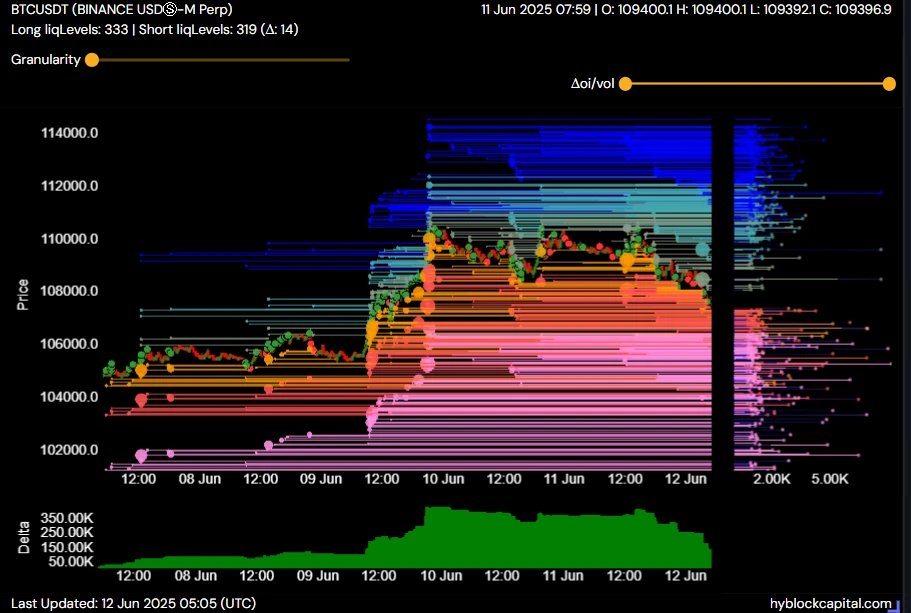Click the 5.00K histogram axis label

[x=830, y=479]
